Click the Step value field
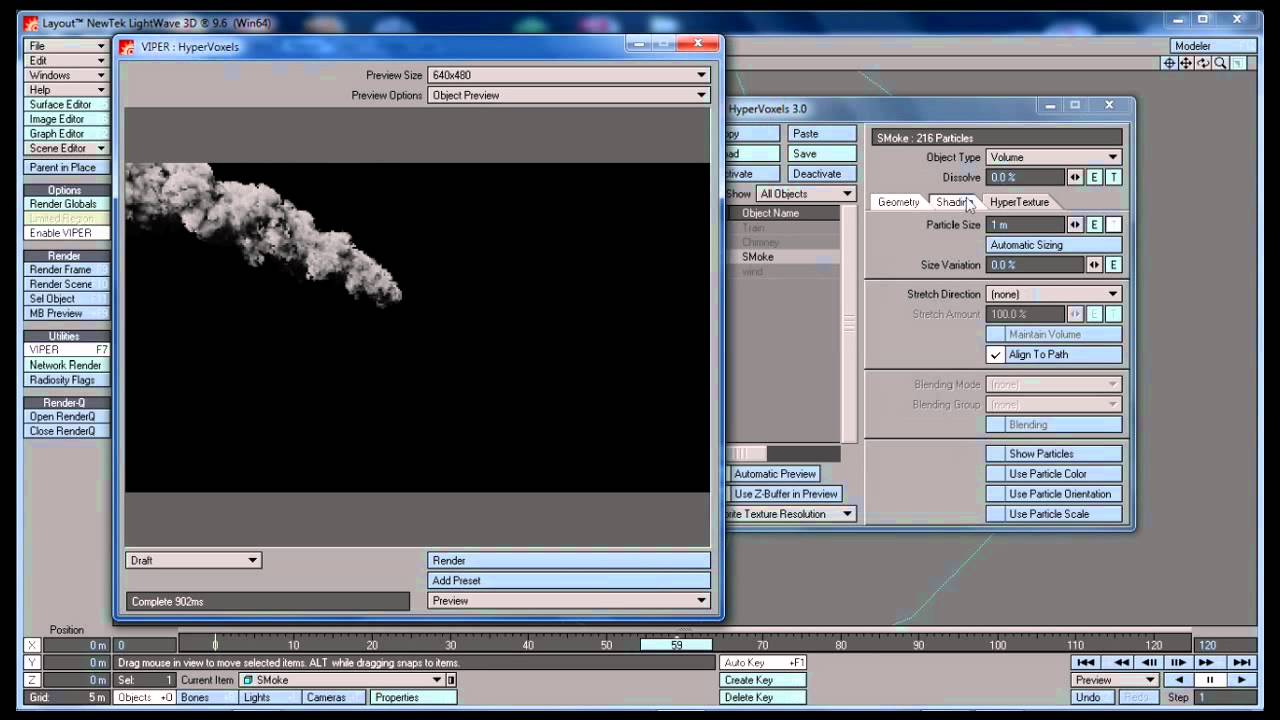The height and width of the screenshot is (720, 1280). coord(1225,697)
